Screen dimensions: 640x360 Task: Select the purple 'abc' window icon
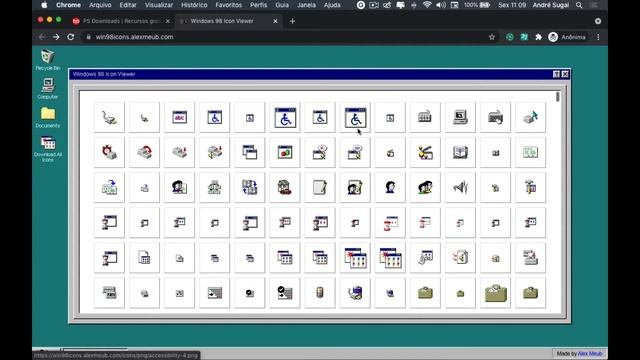[x=180, y=118]
